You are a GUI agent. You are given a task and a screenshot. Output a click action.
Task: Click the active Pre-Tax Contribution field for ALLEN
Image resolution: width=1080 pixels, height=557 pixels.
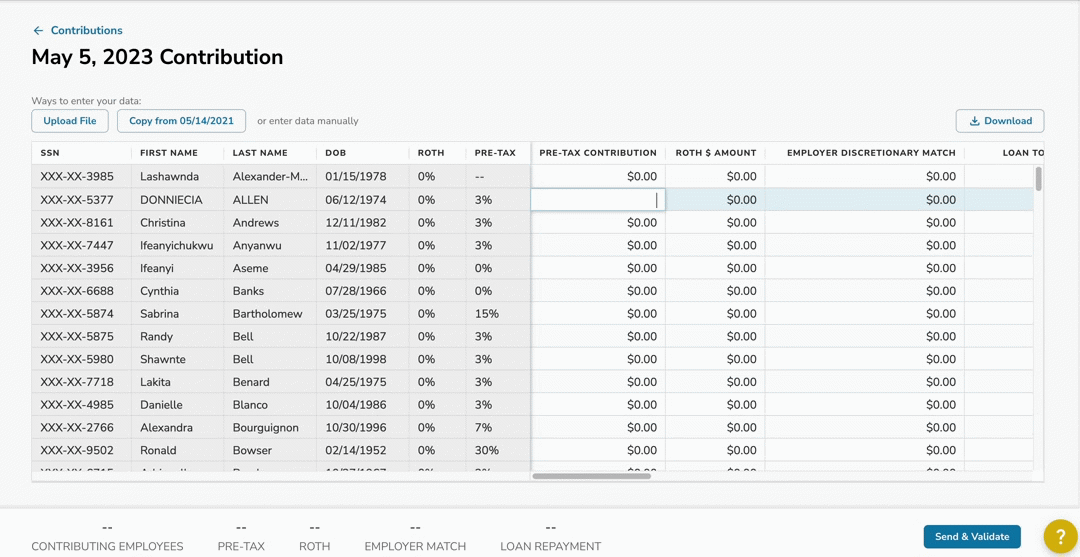pyautogui.click(x=597, y=200)
